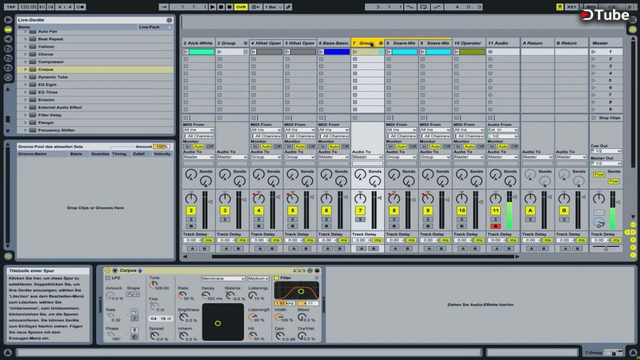
Task: Toggle the metronome button
Action: pyautogui.click(x=80, y=7)
